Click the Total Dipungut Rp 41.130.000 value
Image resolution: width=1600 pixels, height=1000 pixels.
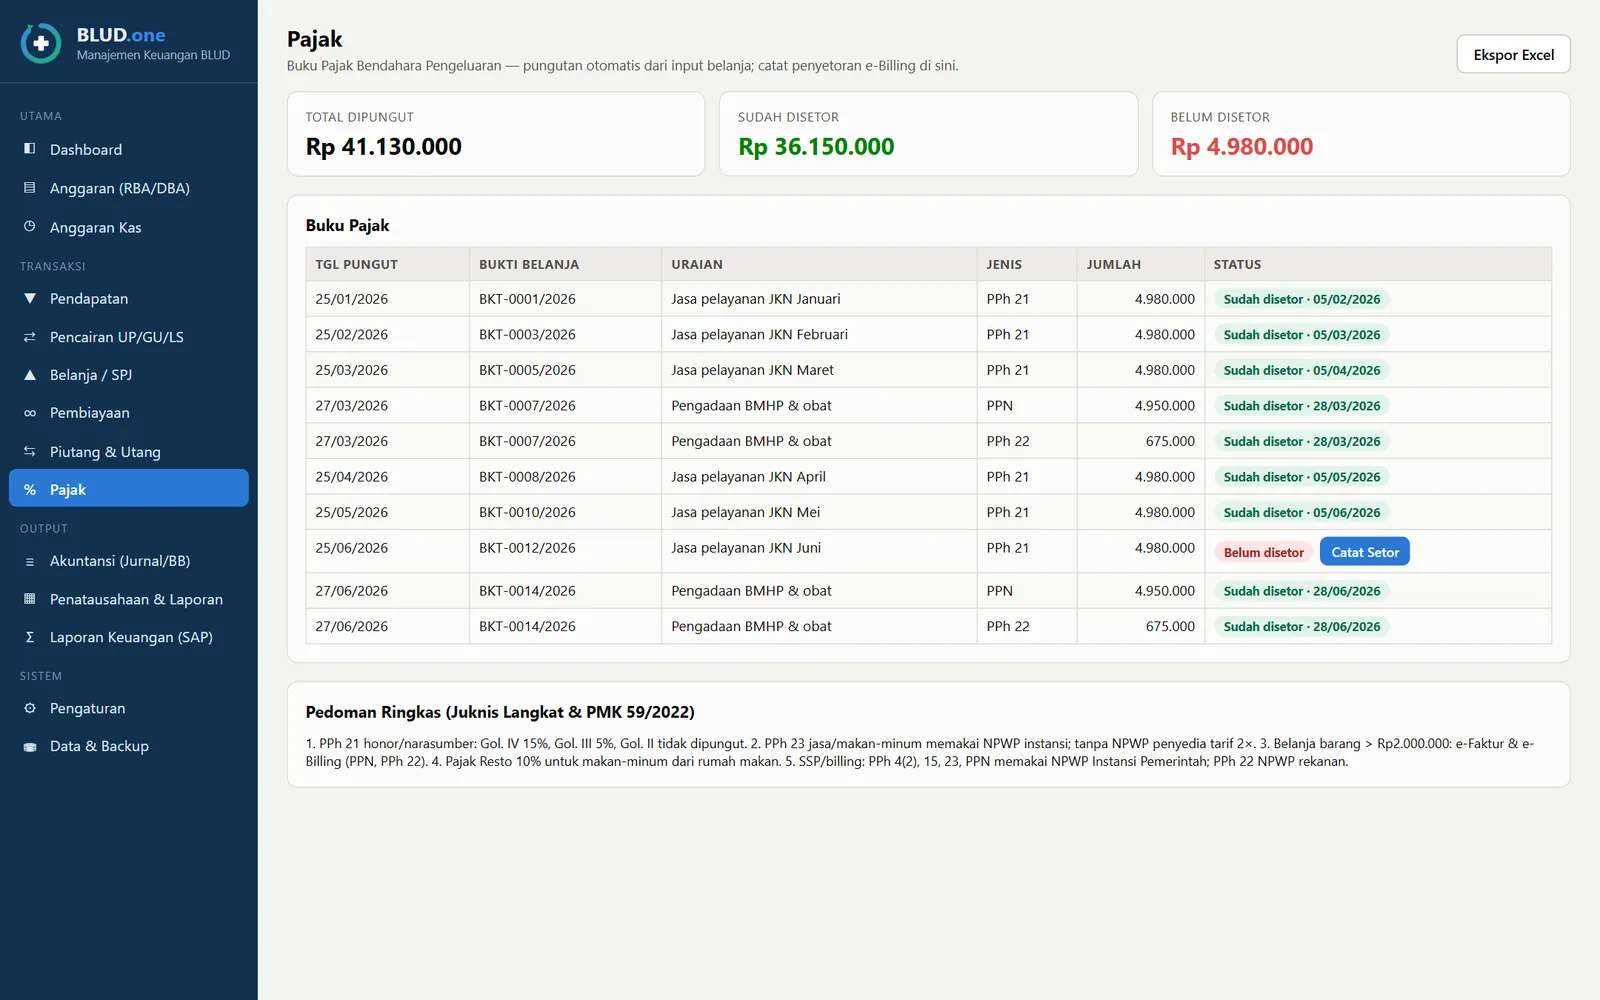384,147
